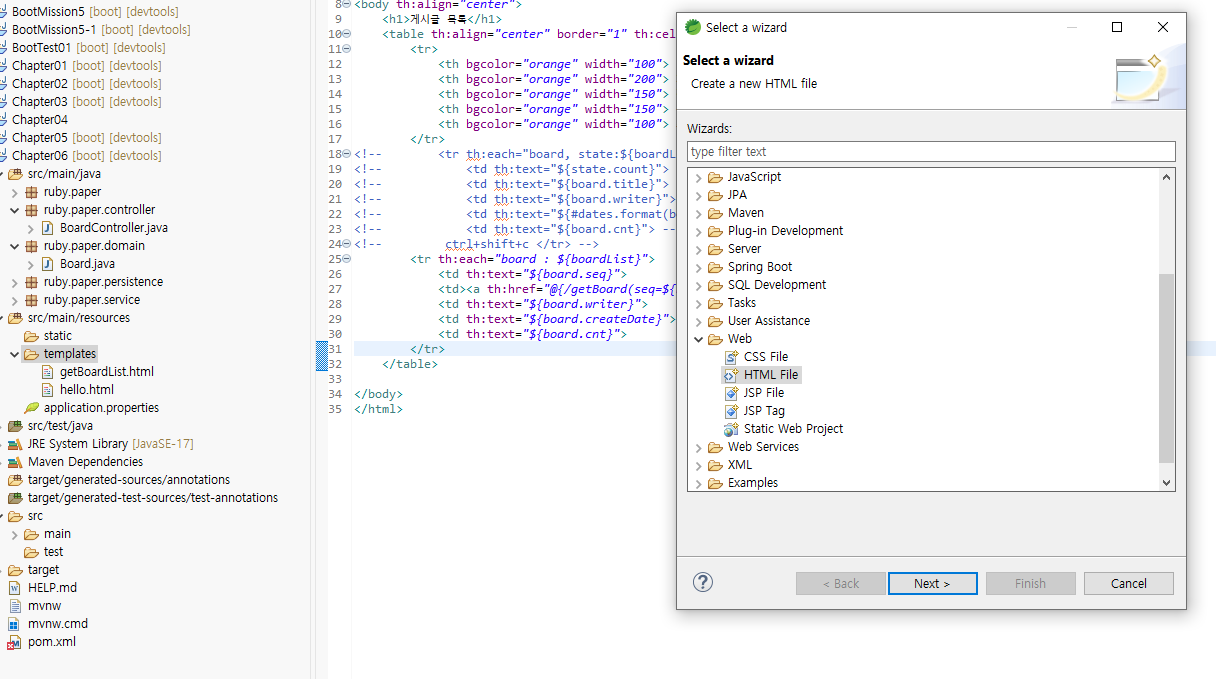This screenshot has width=1216, height=679.
Task: Expand the Server wizard category
Action: pos(698,249)
